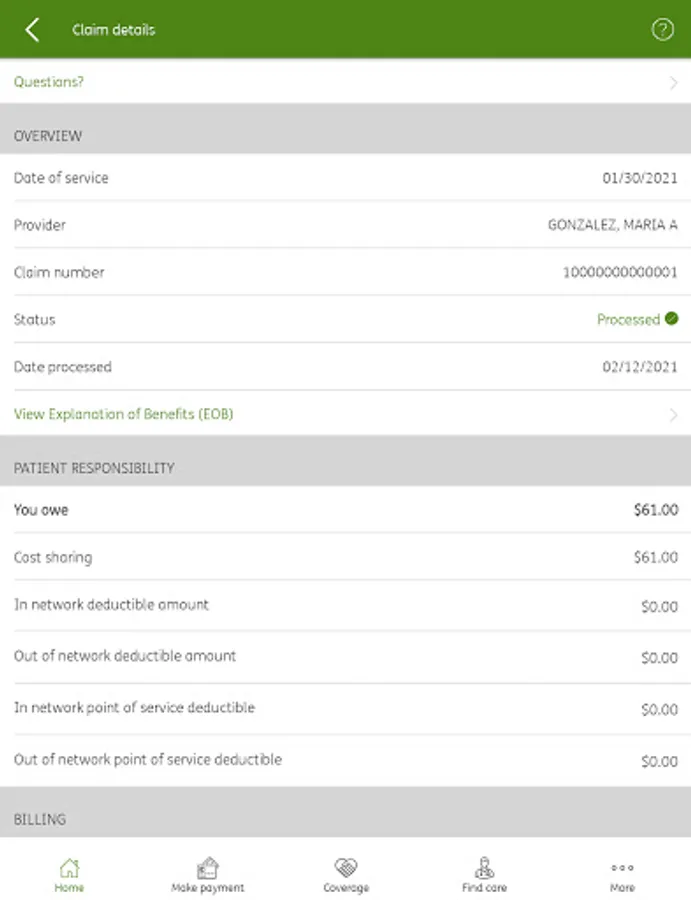Go to the Find care tab label
The image size is (691, 900).
tap(484, 888)
